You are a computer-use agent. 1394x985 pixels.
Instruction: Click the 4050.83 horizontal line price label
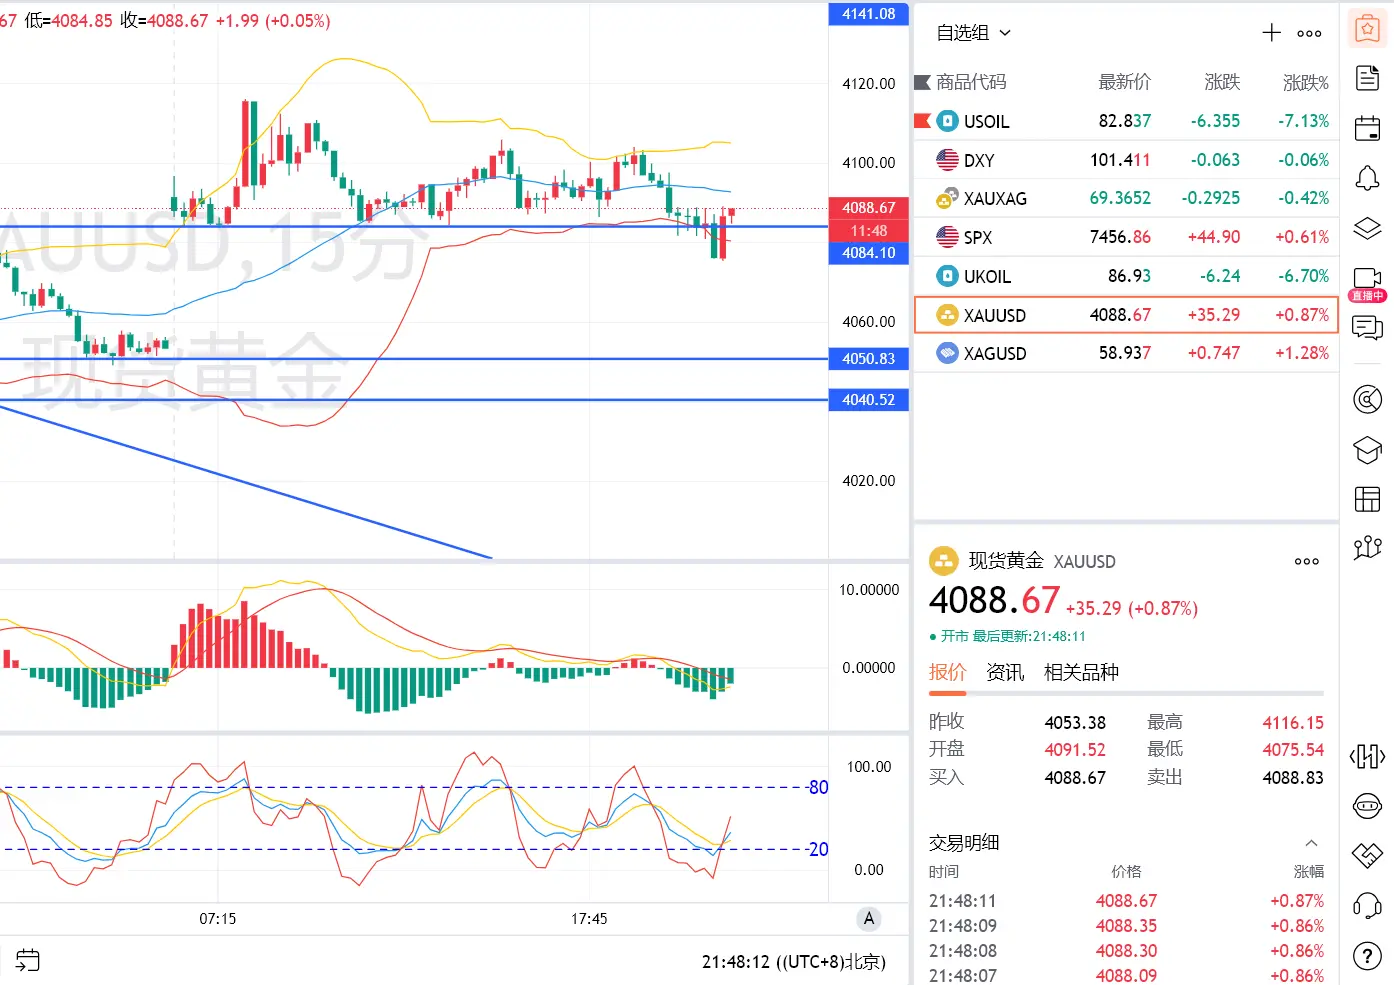point(869,359)
